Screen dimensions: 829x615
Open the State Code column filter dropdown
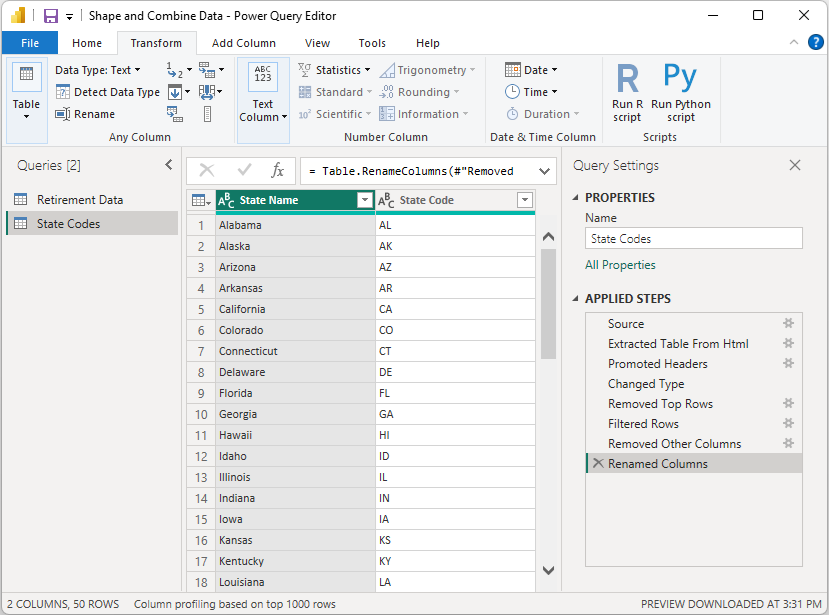coord(524,200)
